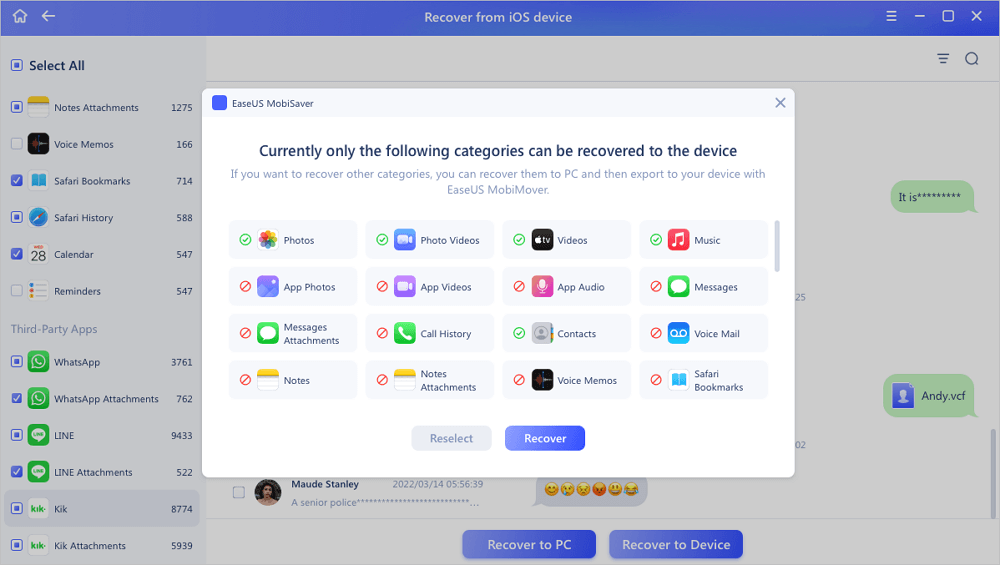Toggle the LINE checkbox
The width and height of the screenshot is (1000, 565).
coord(17,435)
